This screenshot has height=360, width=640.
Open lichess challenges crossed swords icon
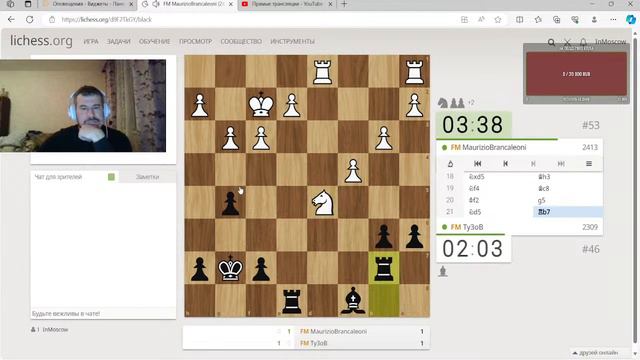point(567,42)
